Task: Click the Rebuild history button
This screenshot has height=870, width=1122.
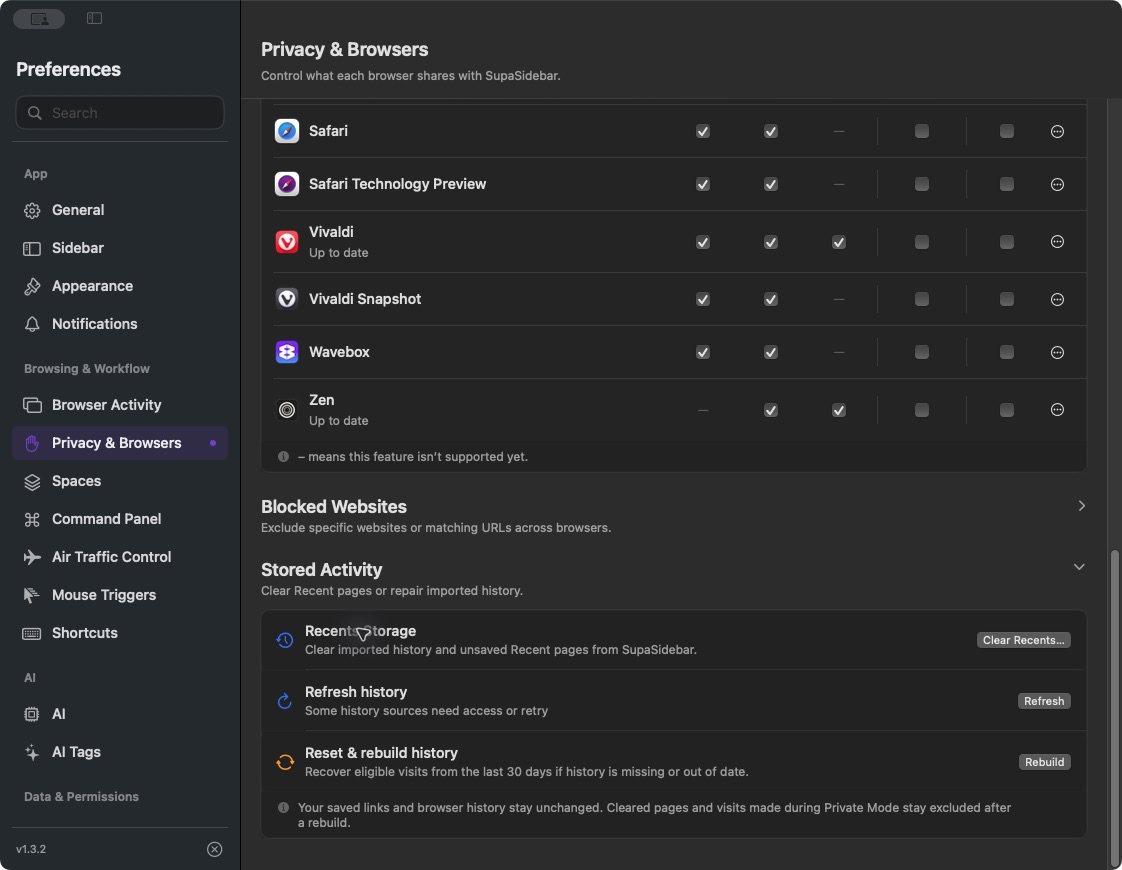Action: click(x=1045, y=762)
